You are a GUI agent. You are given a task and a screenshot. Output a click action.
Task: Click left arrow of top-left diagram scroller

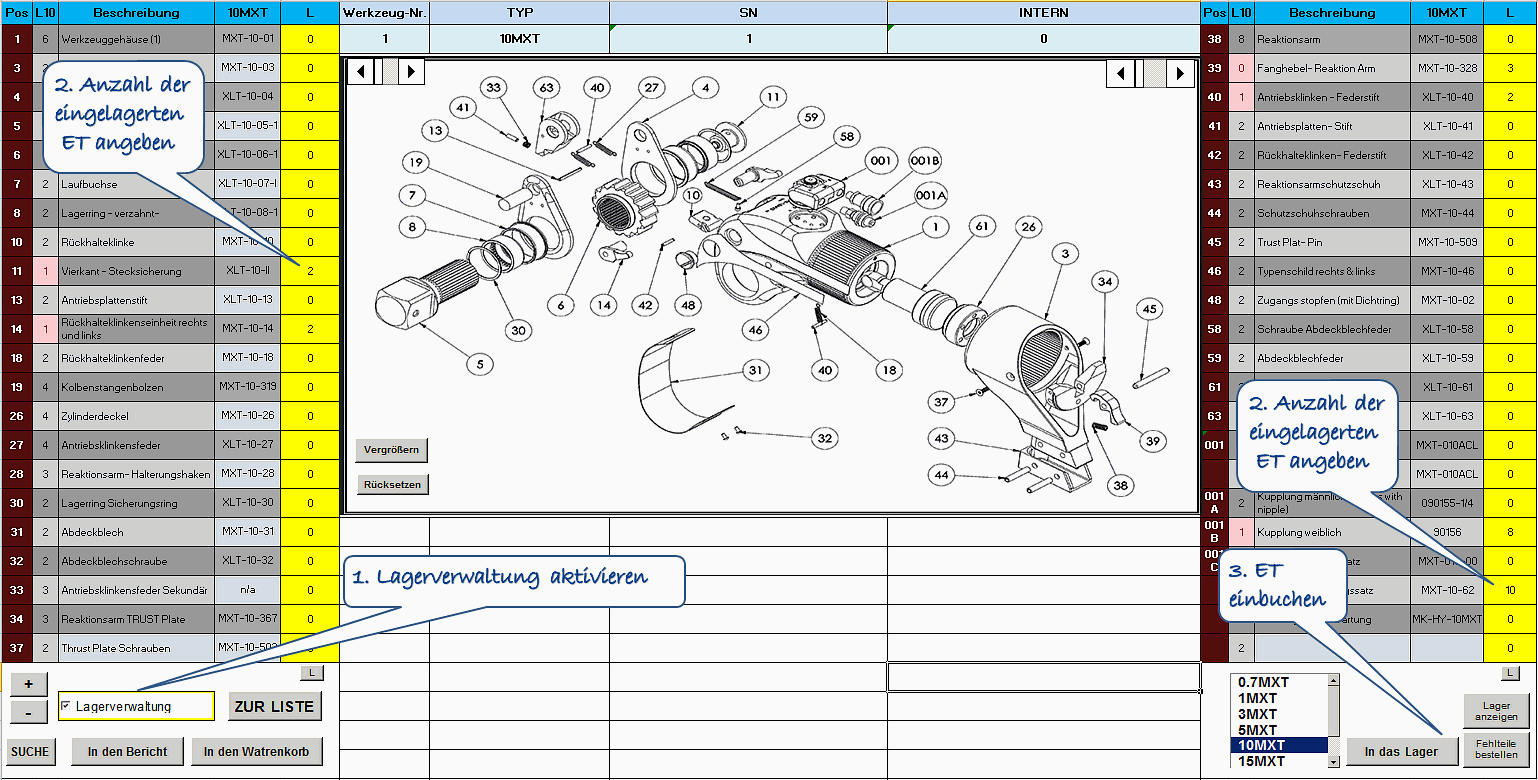[x=360, y=73]
